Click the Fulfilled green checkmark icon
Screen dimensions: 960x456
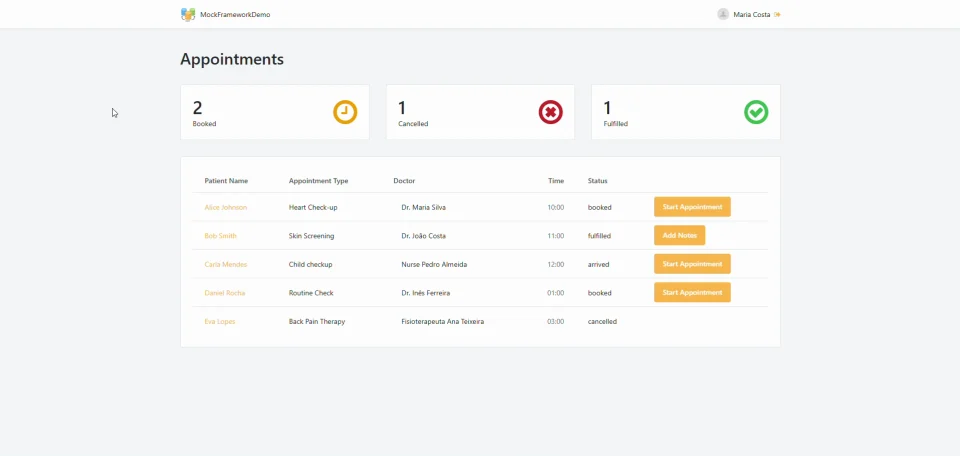756,112
